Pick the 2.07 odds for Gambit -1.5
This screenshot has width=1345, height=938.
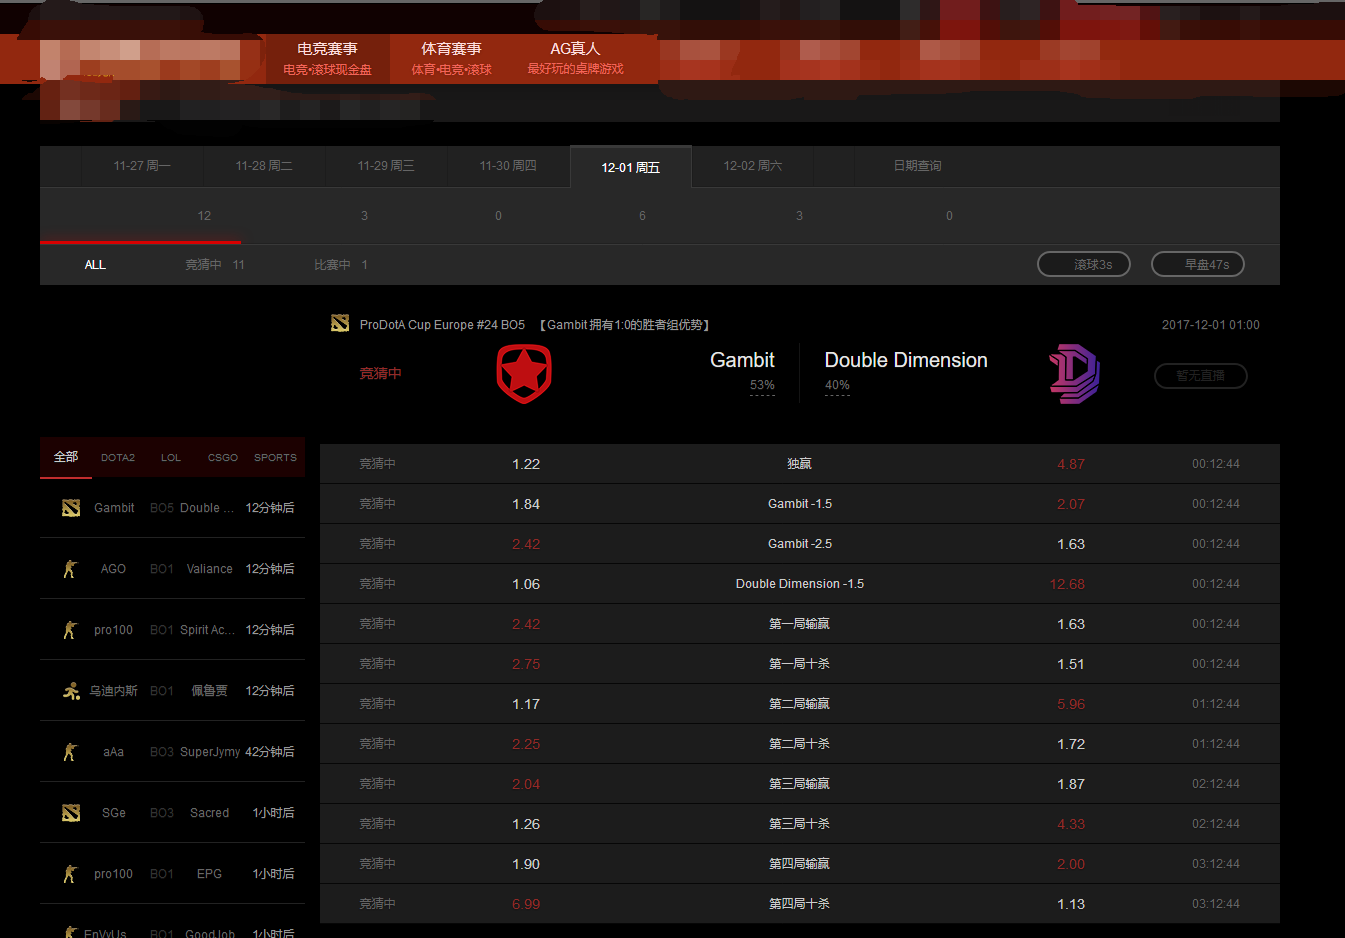tap(1071, 504)
